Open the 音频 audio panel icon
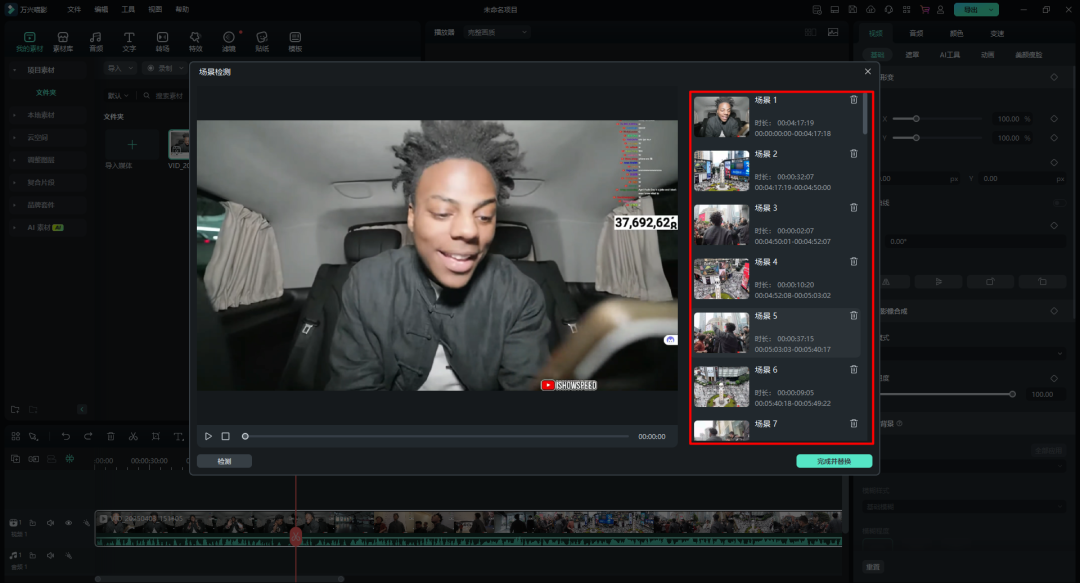Image resolution: width=1080 pixels, height=583 pixels. (96, 41)
